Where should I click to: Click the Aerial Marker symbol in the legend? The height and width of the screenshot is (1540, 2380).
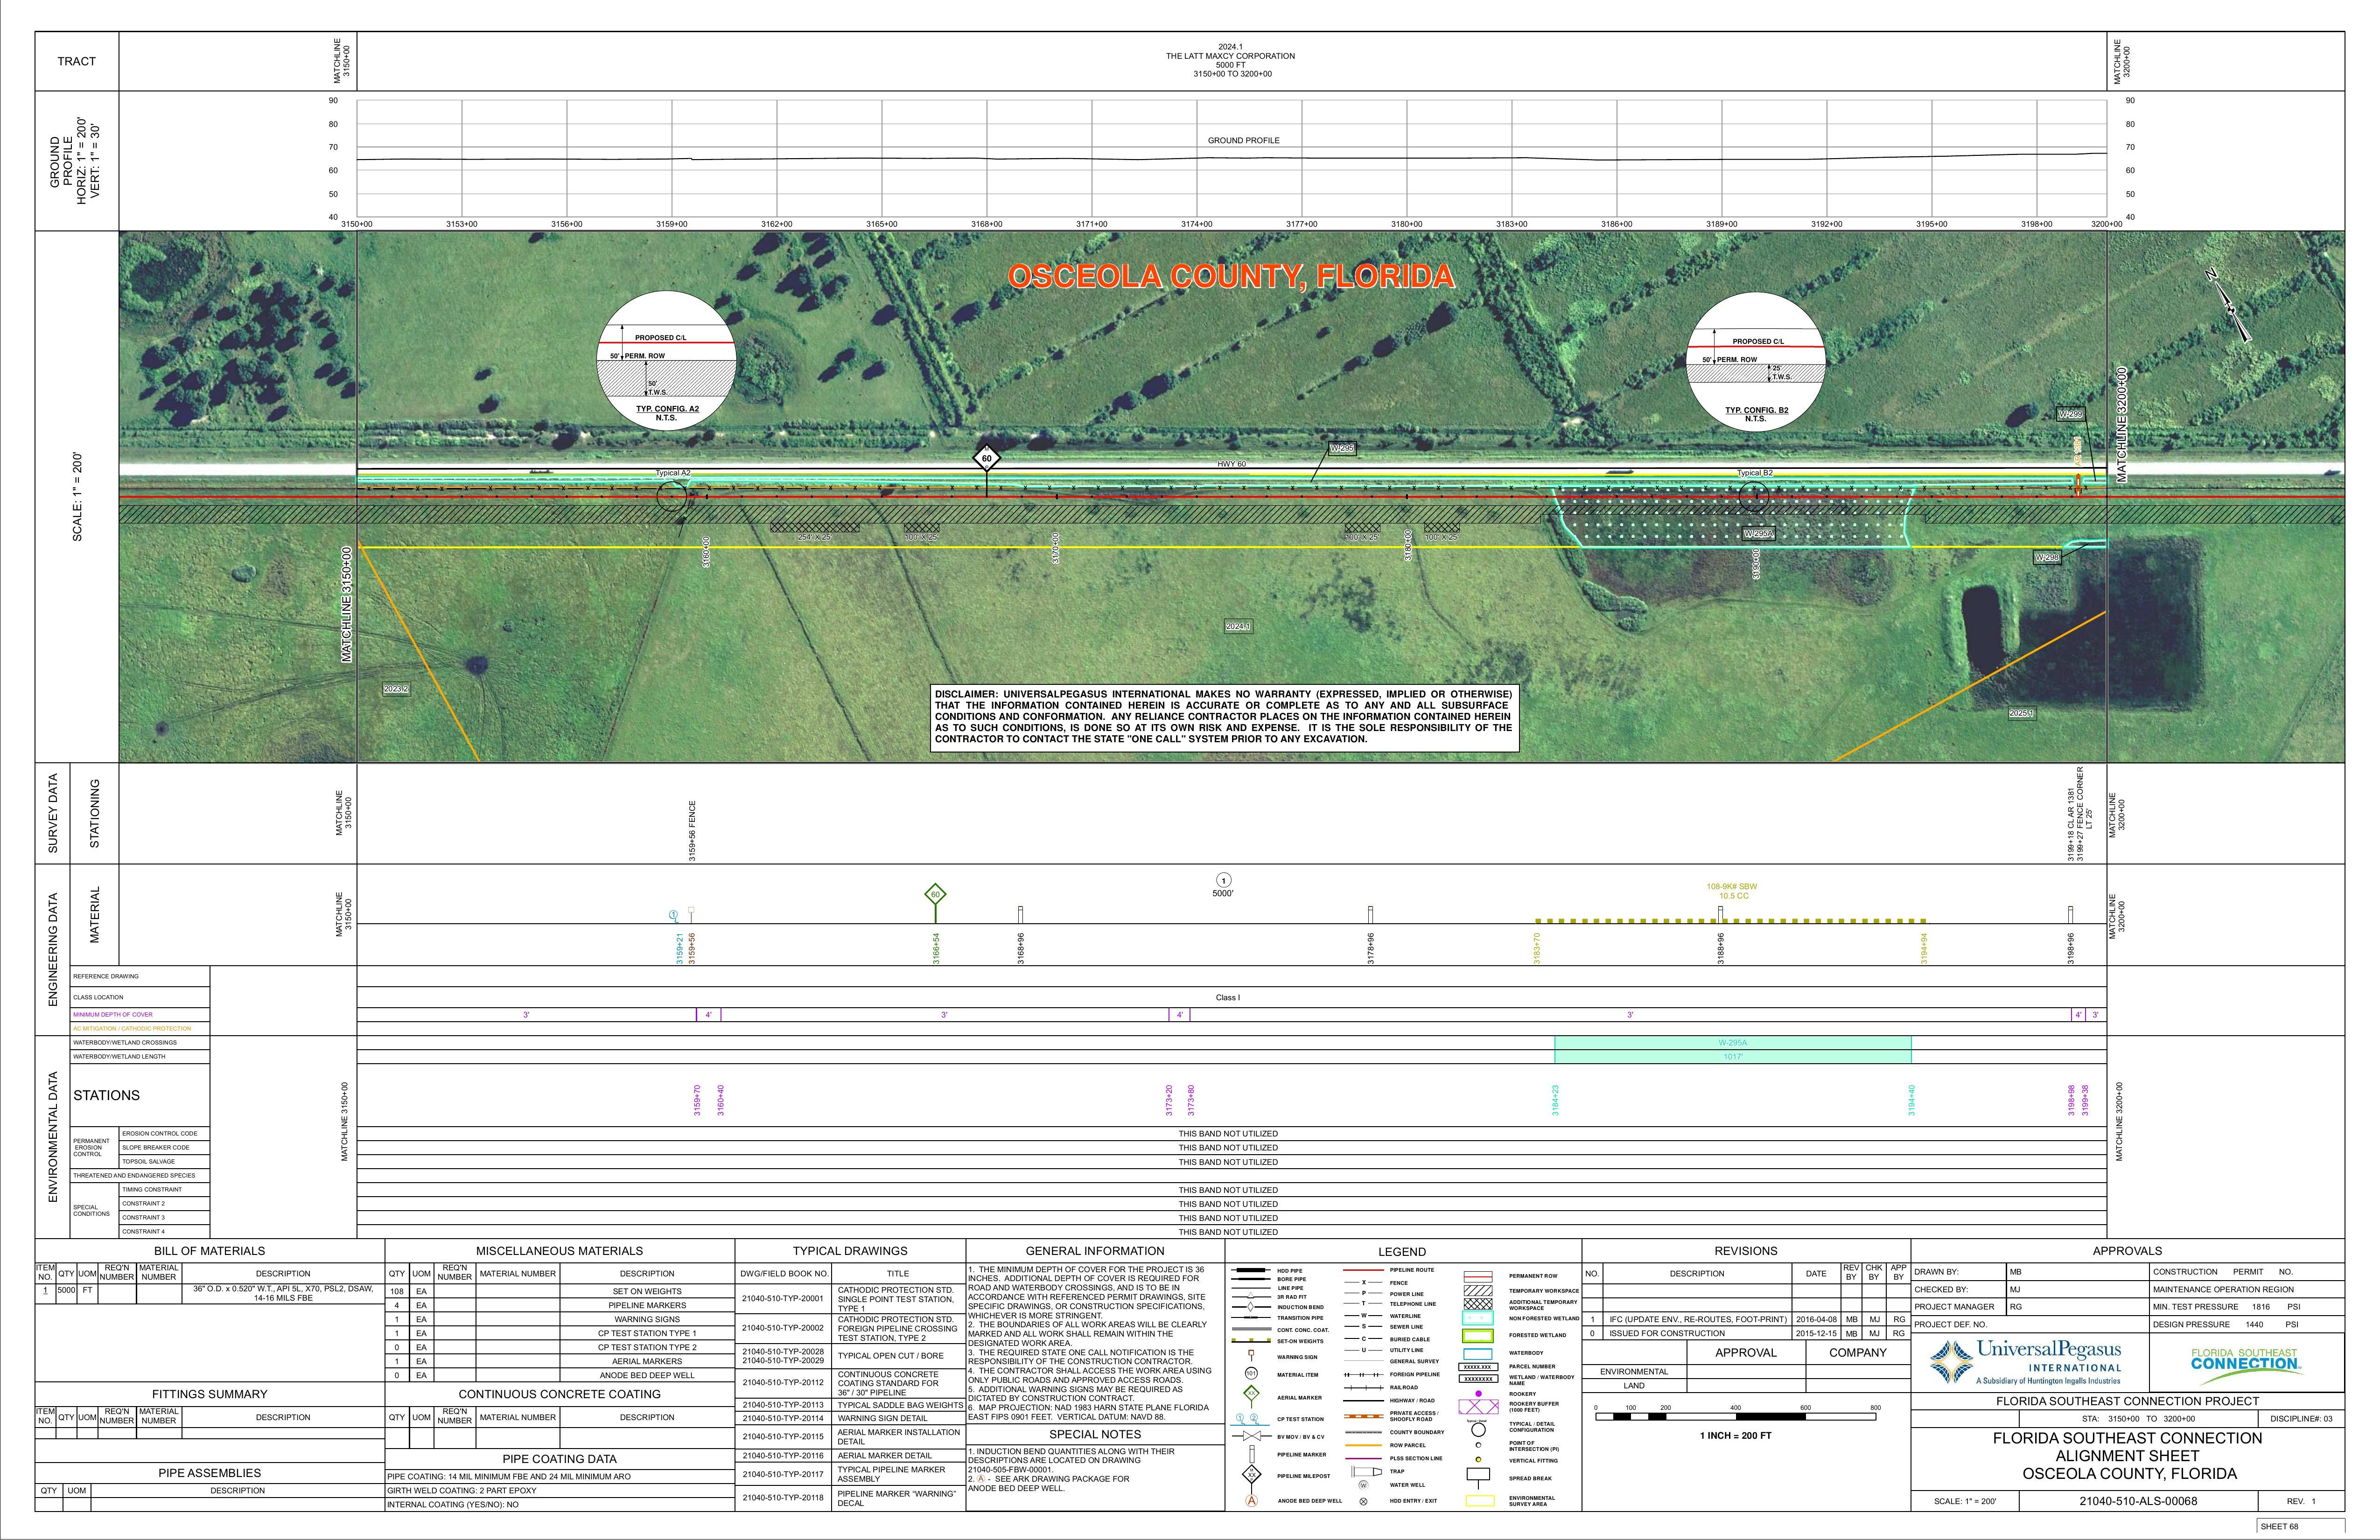[1250, 1394]
